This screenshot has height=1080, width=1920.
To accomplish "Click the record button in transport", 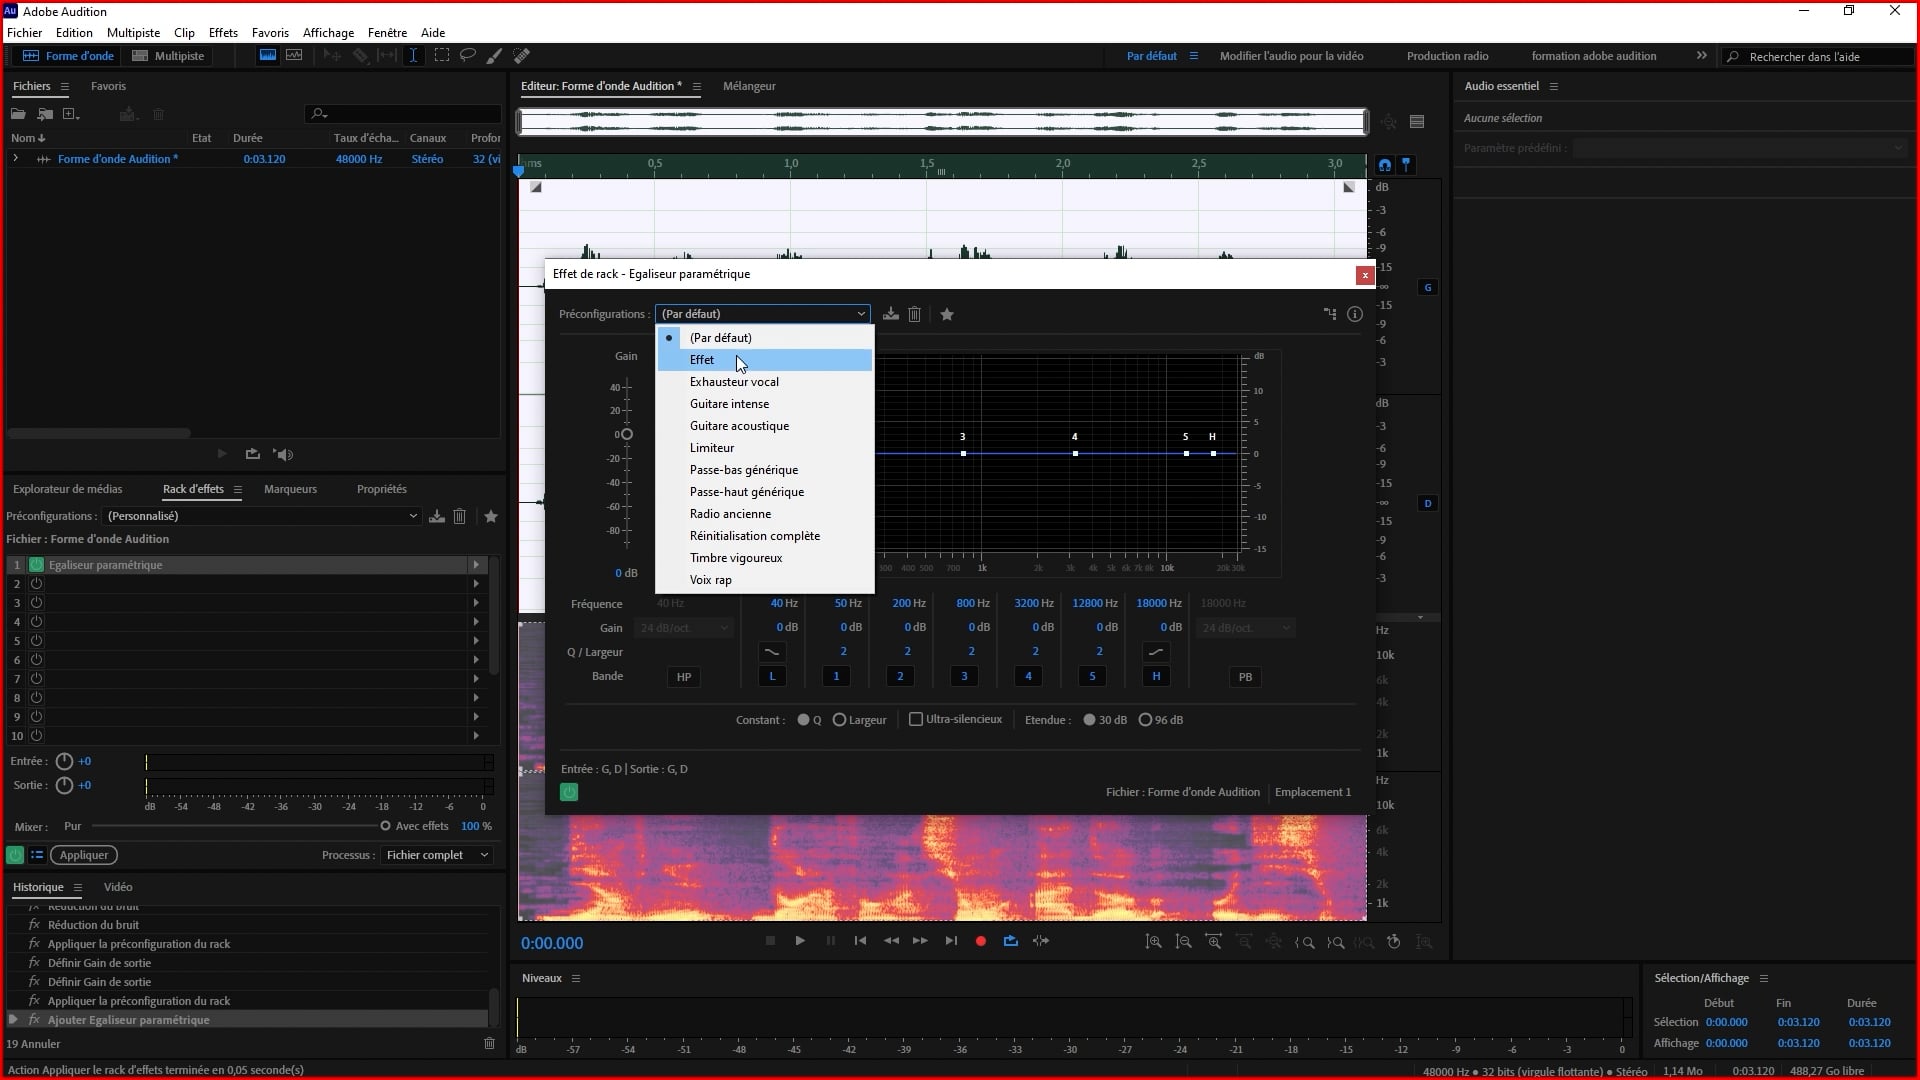I will (980, 941).
